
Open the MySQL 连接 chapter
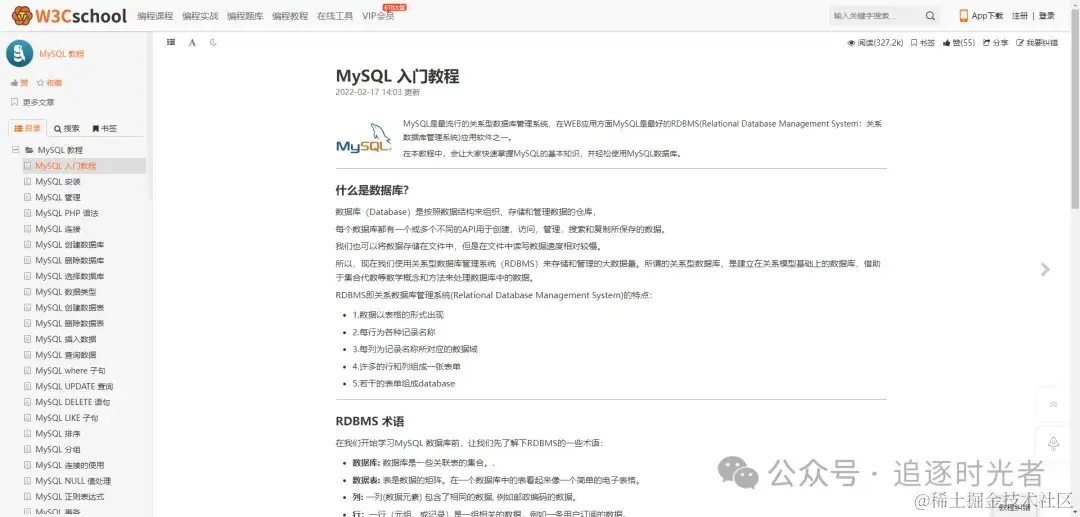point(58,229)
